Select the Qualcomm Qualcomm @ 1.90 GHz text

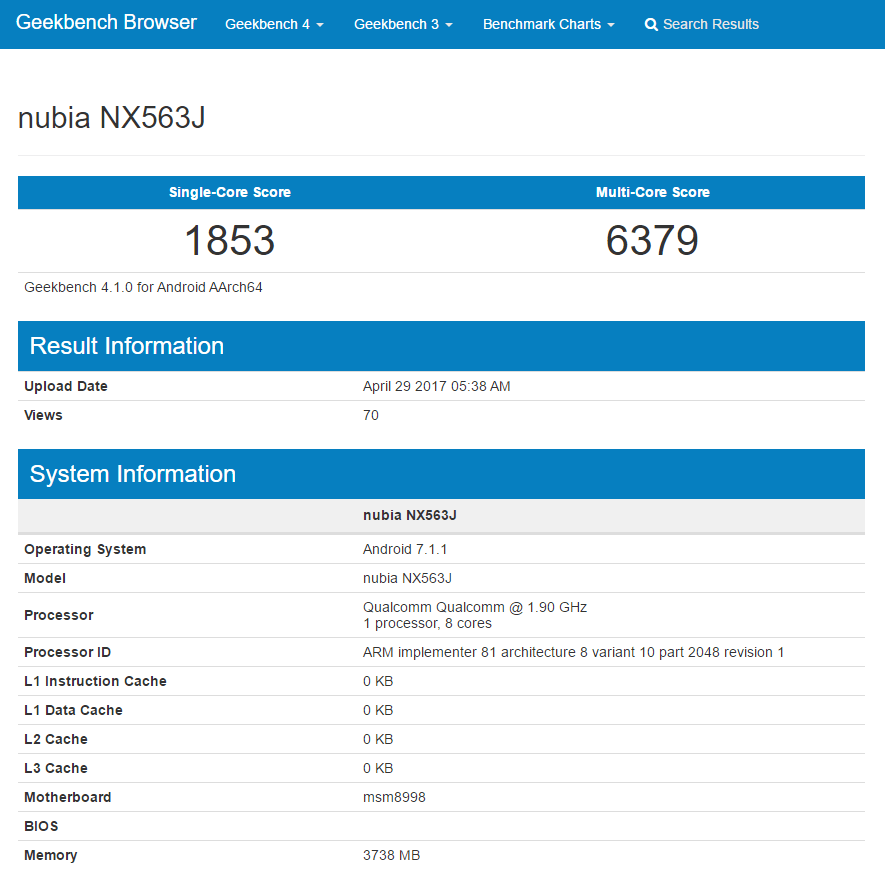pos(475,607)
